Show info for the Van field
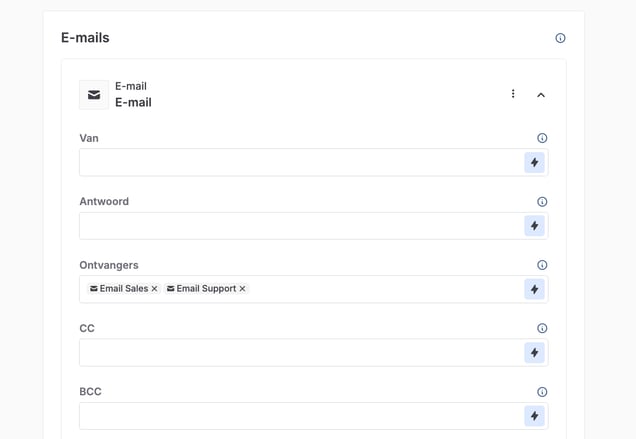 coord(542,138)
